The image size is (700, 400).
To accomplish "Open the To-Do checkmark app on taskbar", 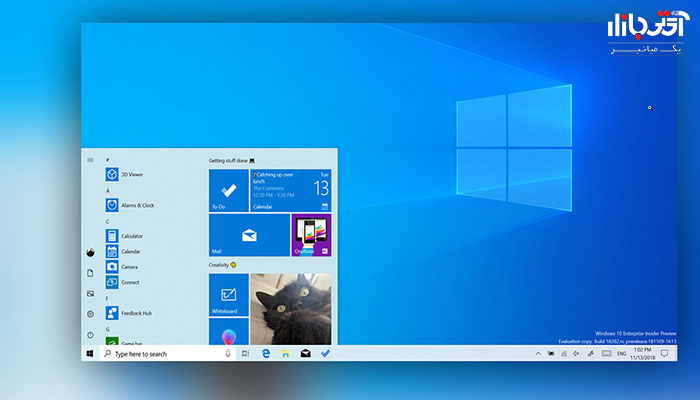I will [x=325, y=354].
